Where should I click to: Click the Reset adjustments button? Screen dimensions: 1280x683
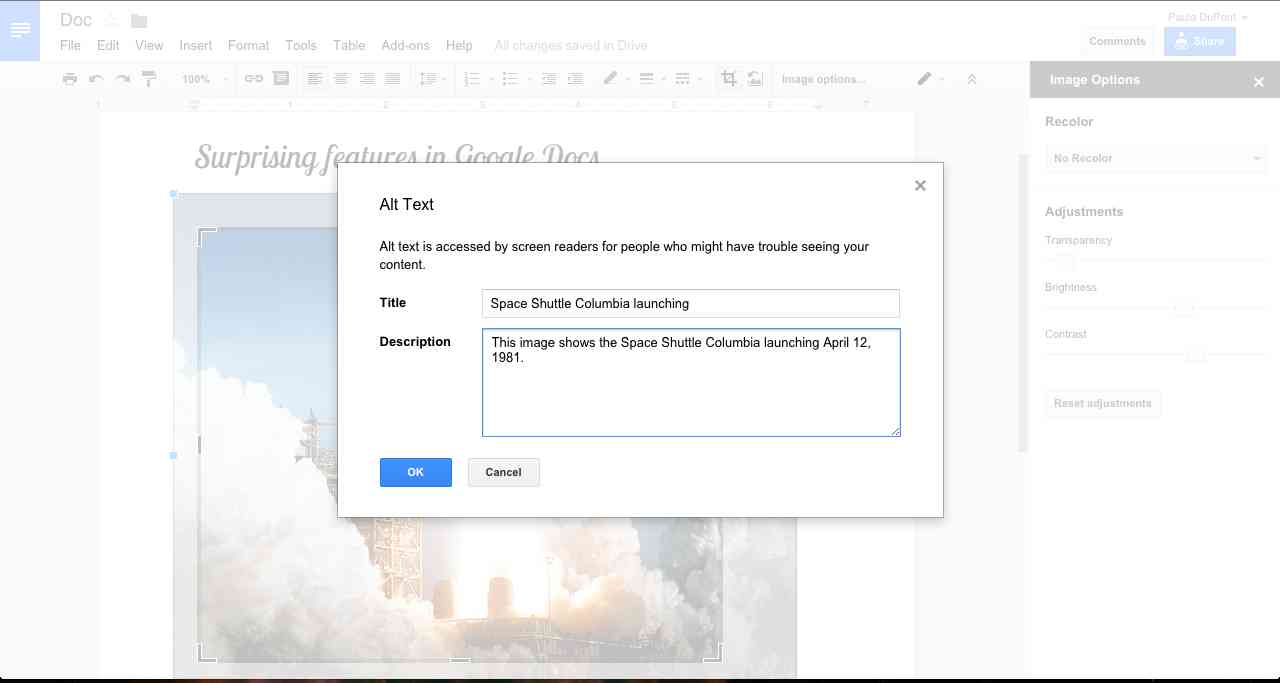point(1102,403)
